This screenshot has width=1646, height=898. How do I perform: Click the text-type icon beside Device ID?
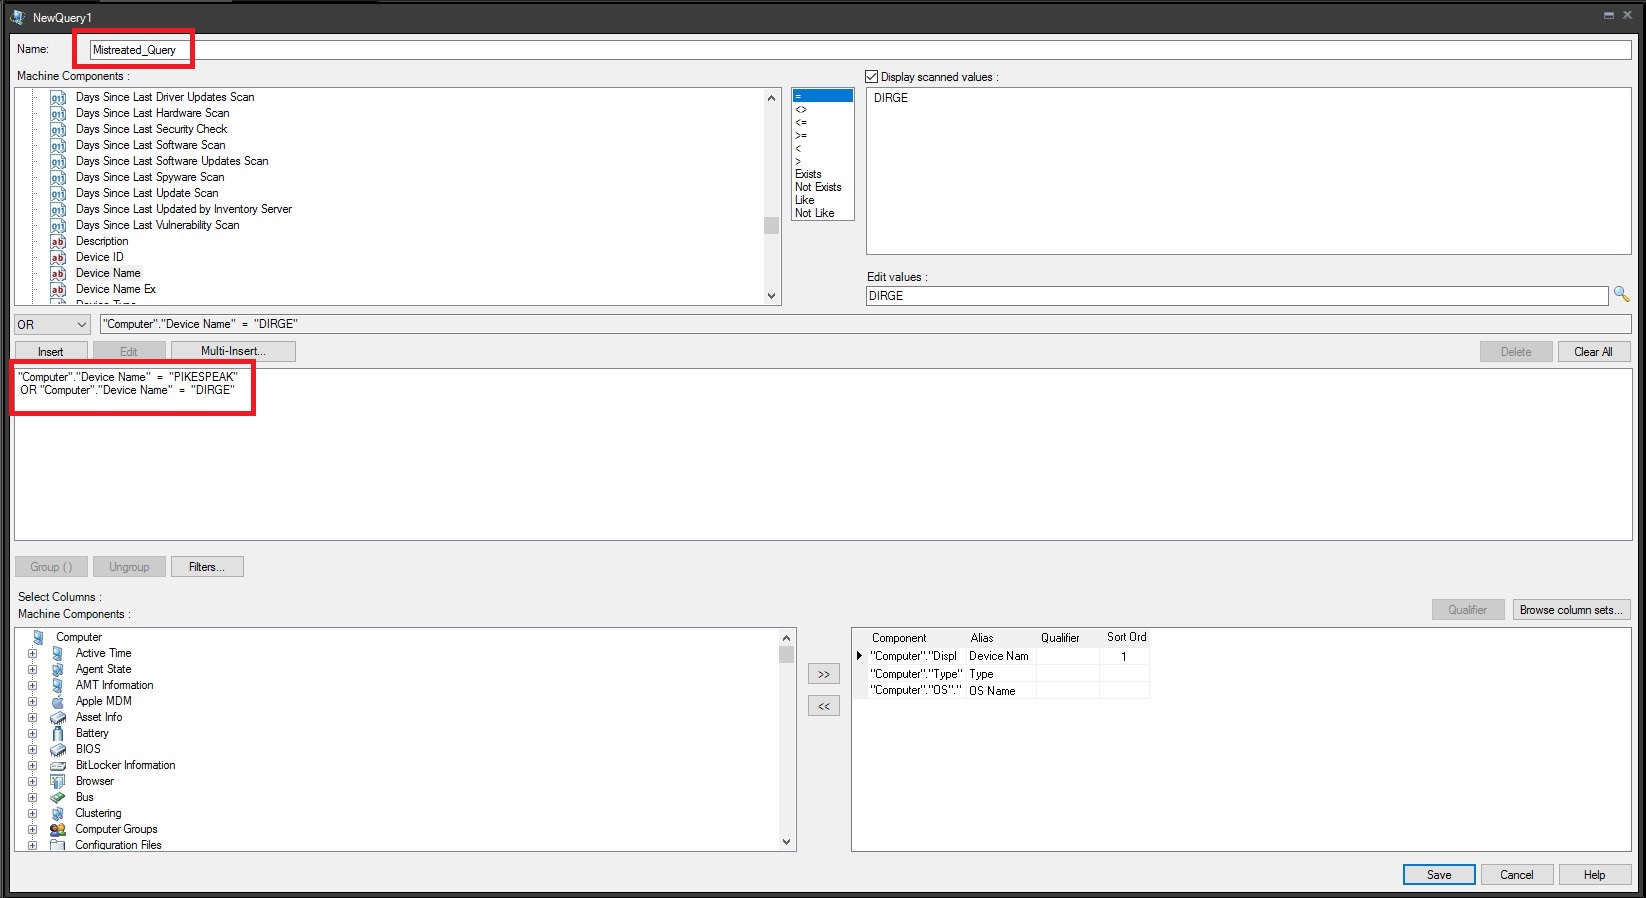58,258
